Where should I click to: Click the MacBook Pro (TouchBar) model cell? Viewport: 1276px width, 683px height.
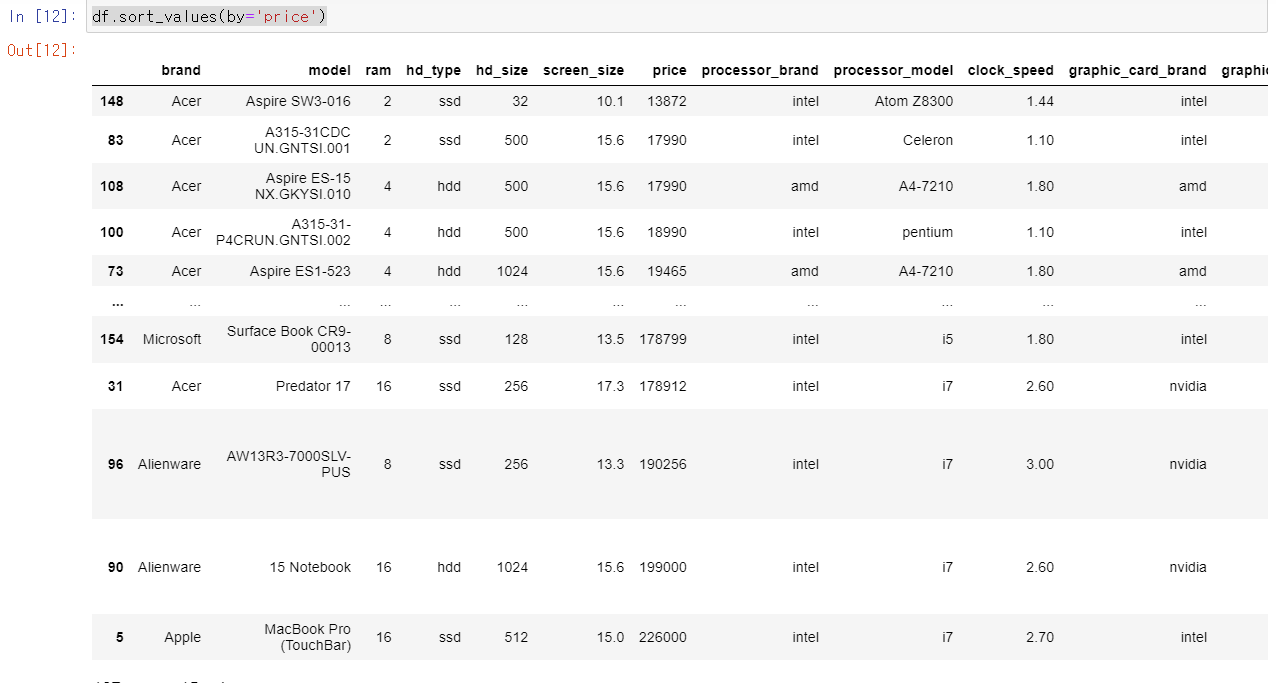[307, 637]
